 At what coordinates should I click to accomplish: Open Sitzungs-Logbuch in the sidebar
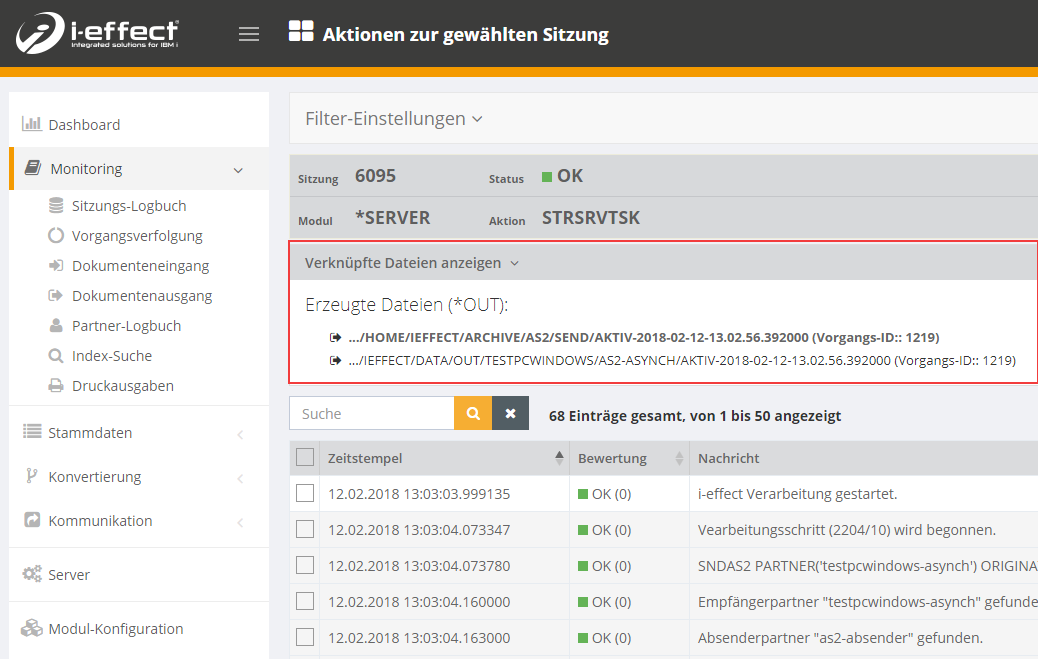(128, 206)
